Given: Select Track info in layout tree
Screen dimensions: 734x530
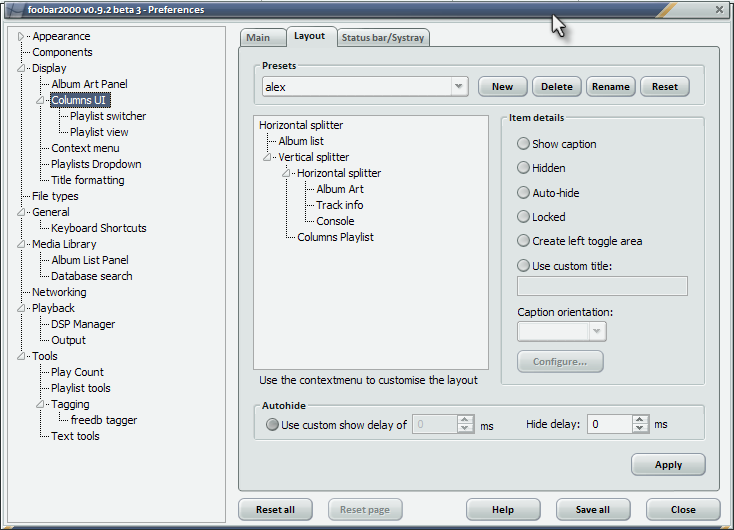Looking at the screenshot, I should click(340, 205).
